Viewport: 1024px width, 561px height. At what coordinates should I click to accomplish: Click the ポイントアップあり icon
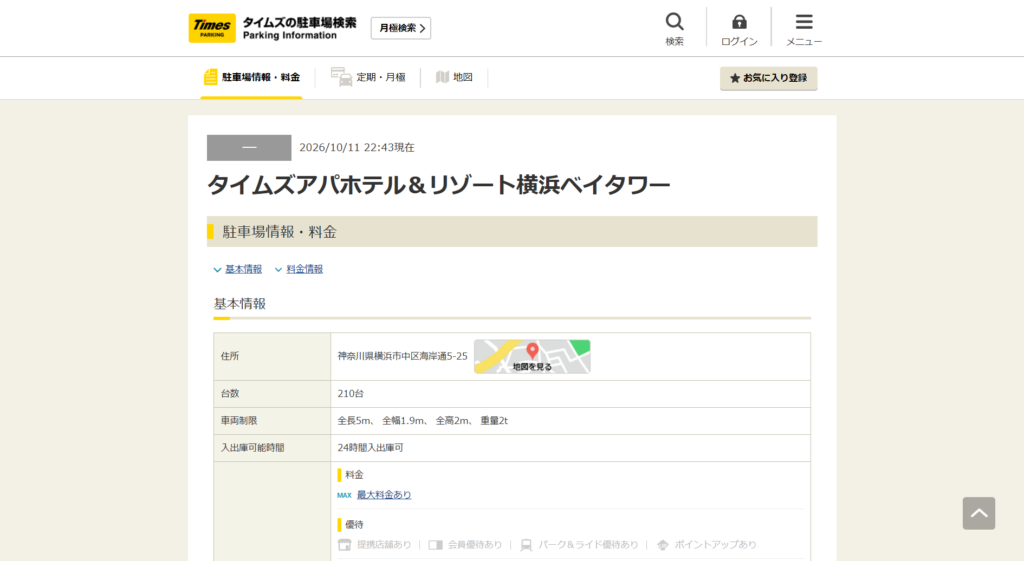pos(663,545)
